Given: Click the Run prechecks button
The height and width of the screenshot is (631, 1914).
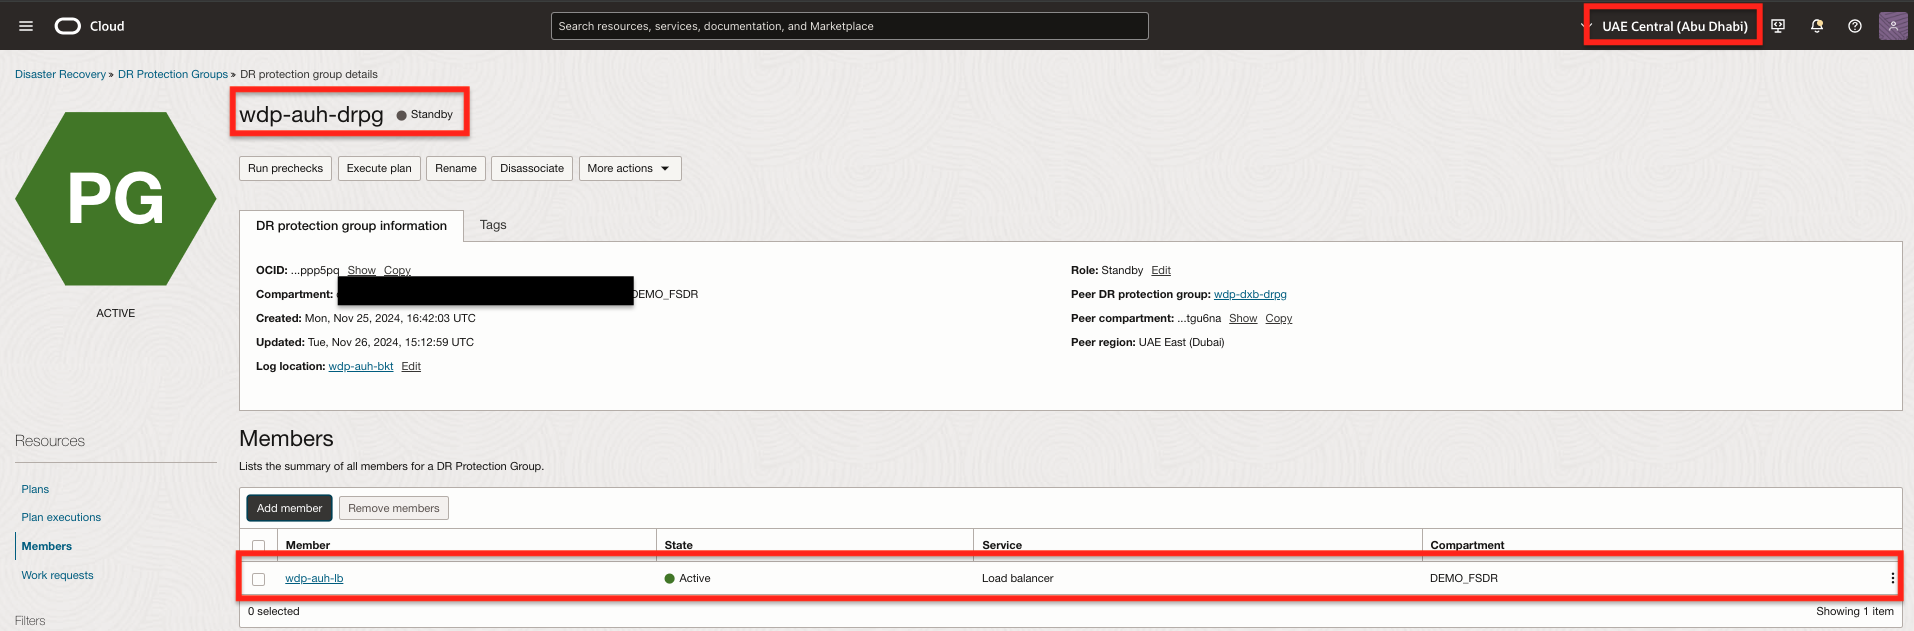Looking at the screenshot, I should [x=285, y=168].
